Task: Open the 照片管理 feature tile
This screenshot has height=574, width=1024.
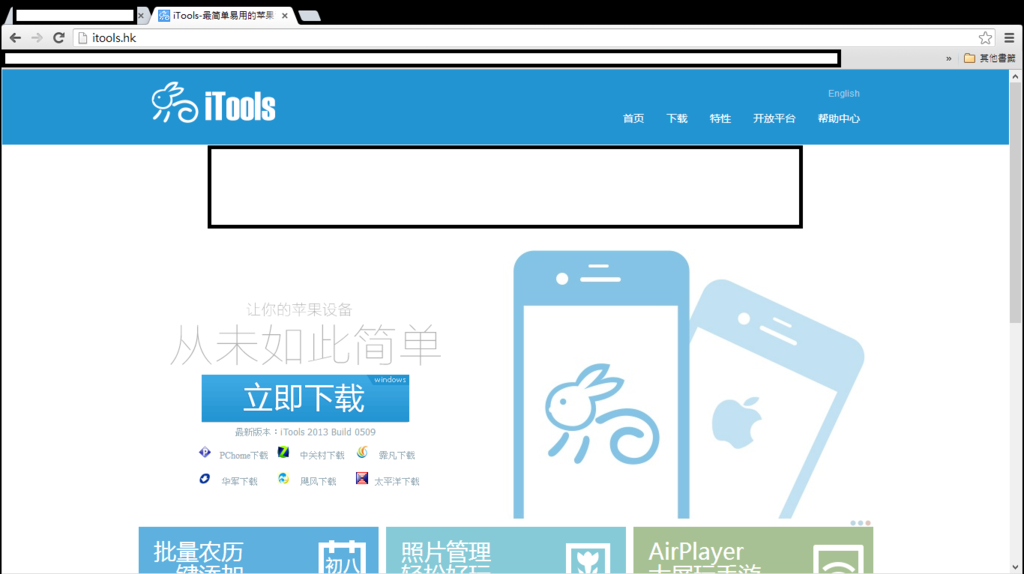Action: click(x=505, y=550)
